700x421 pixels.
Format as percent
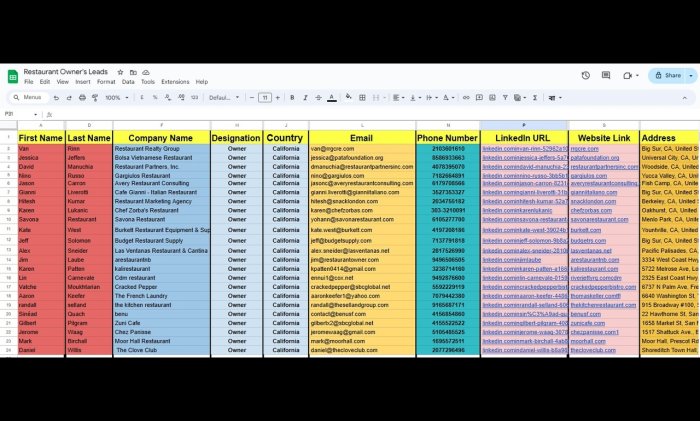(155, 97)
